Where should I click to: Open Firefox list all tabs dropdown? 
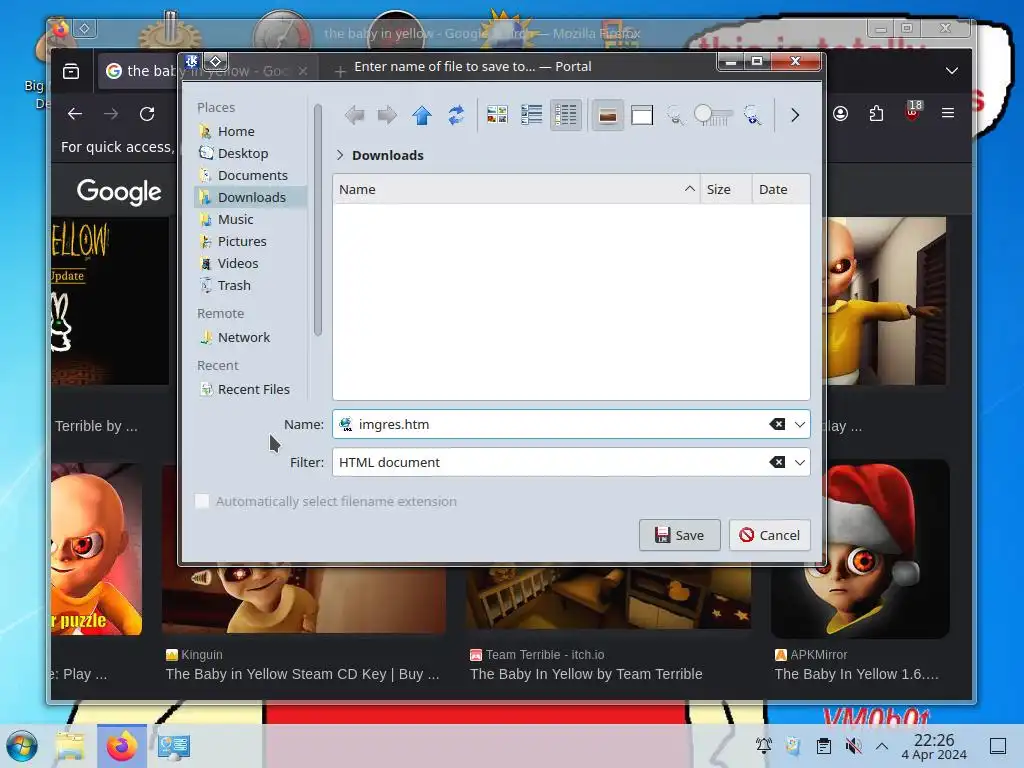click(x=952, y=71)
